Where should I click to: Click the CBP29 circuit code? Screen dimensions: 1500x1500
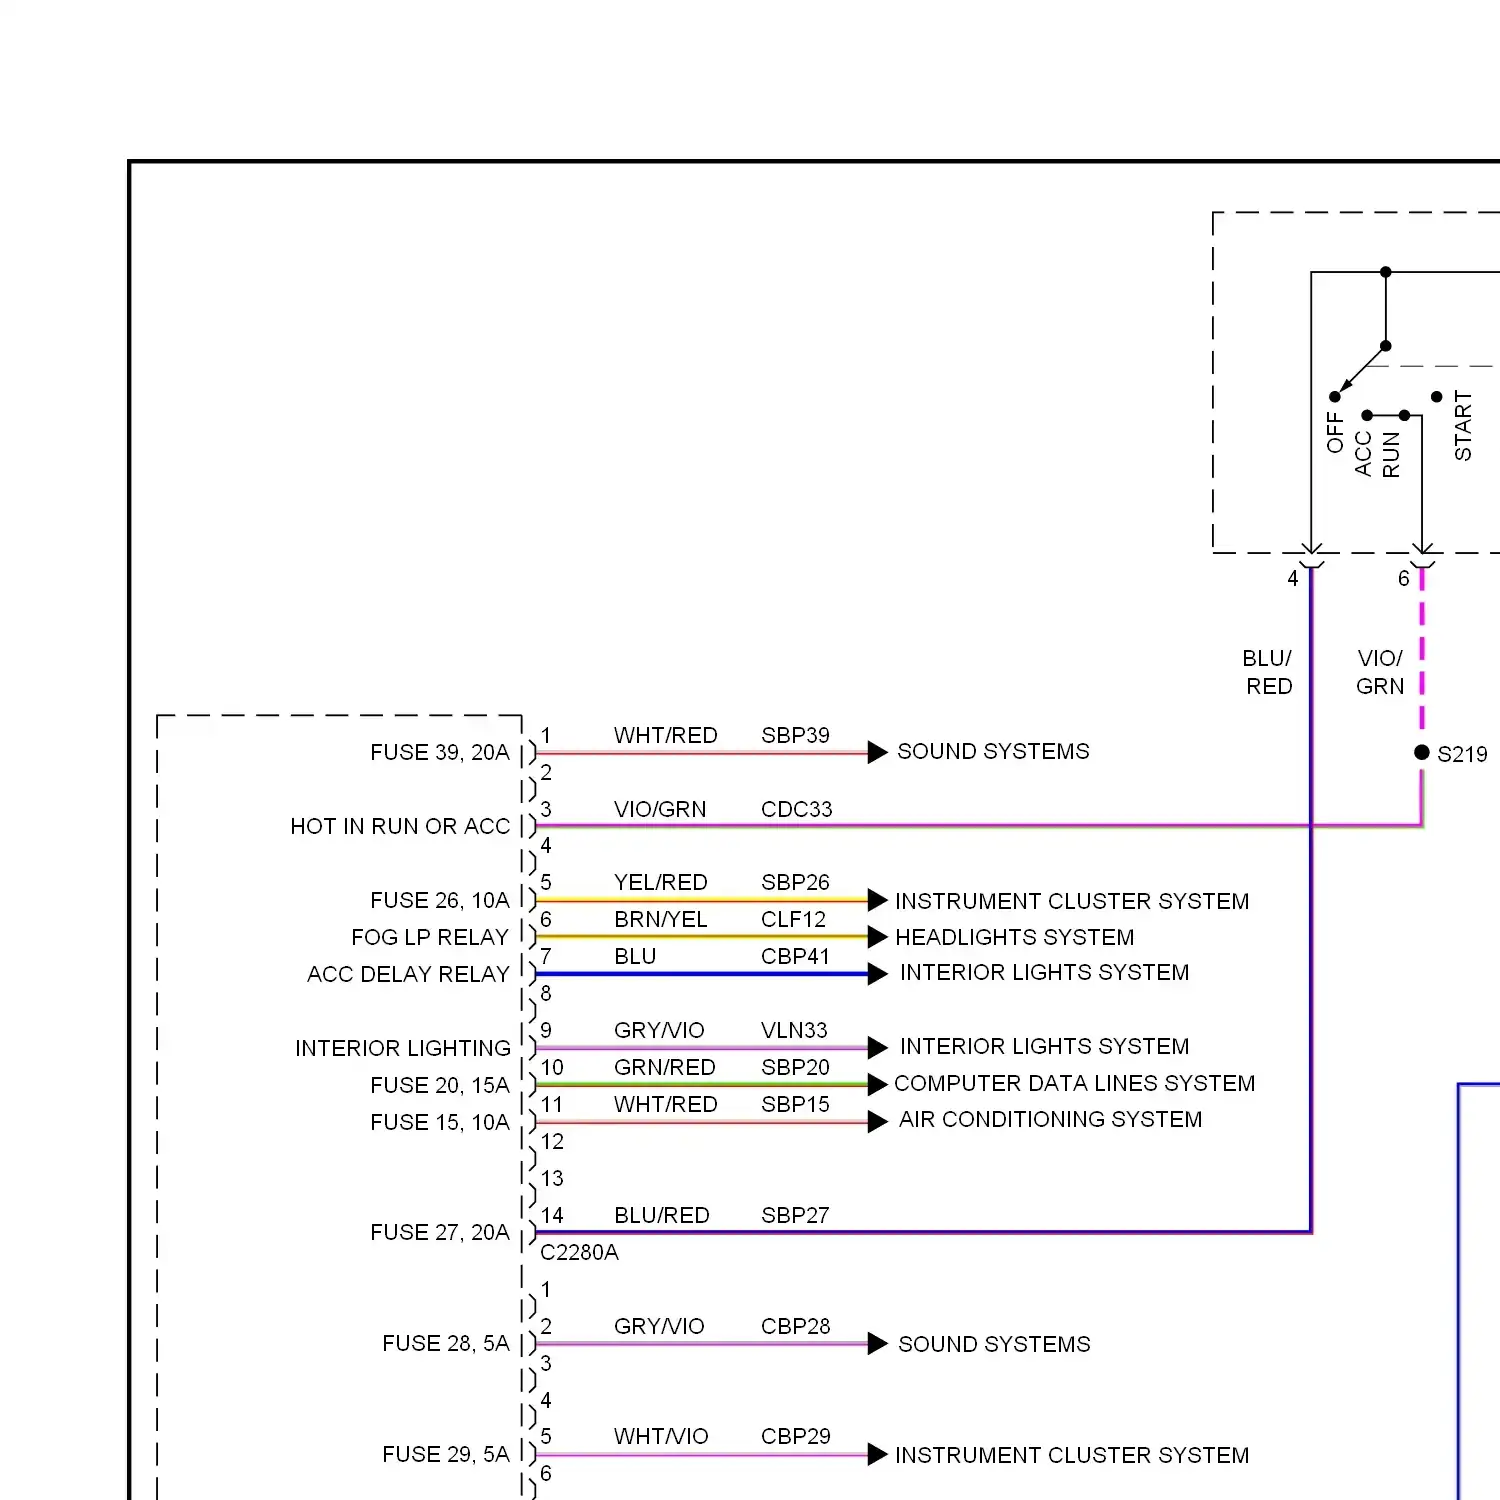coord(795,1436)
